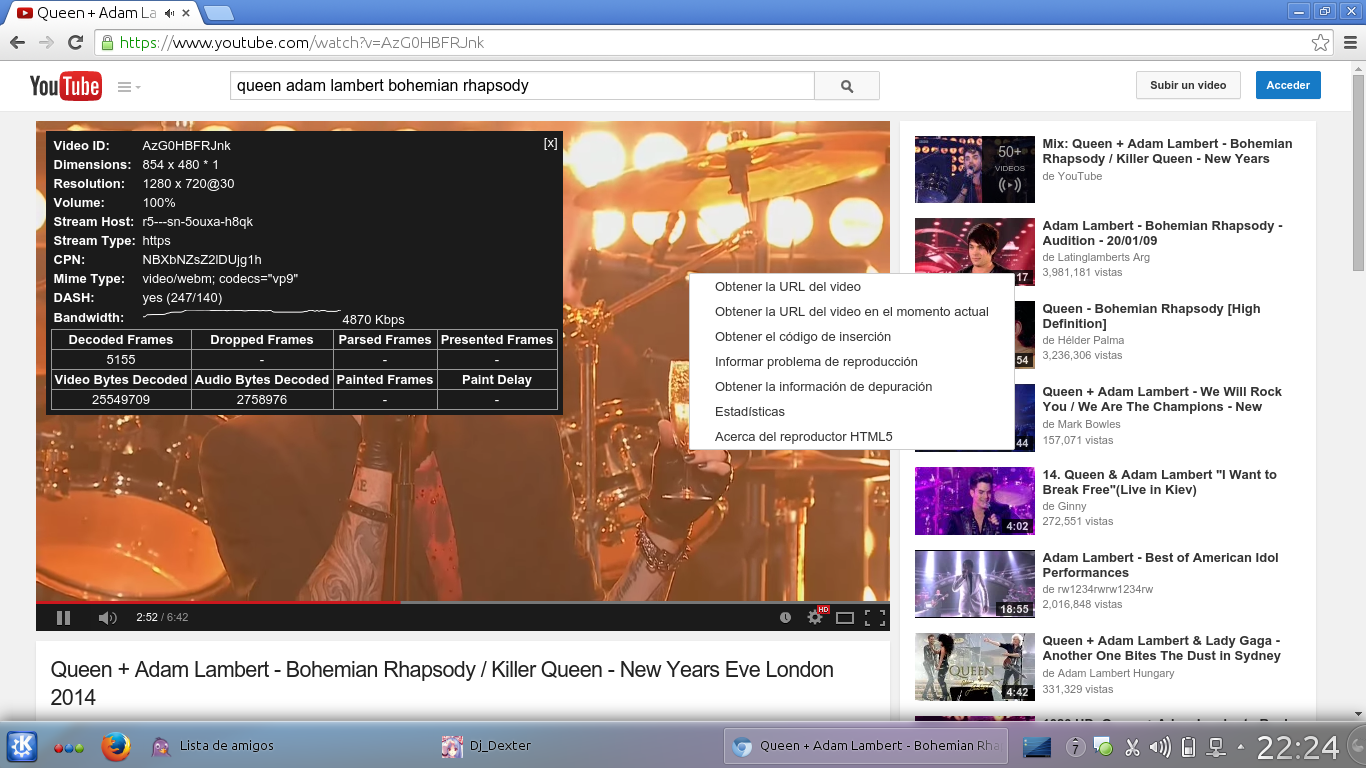1366x768 pixels.
Task: Click the green SSL padlock icon
Action: pos(107,43)
